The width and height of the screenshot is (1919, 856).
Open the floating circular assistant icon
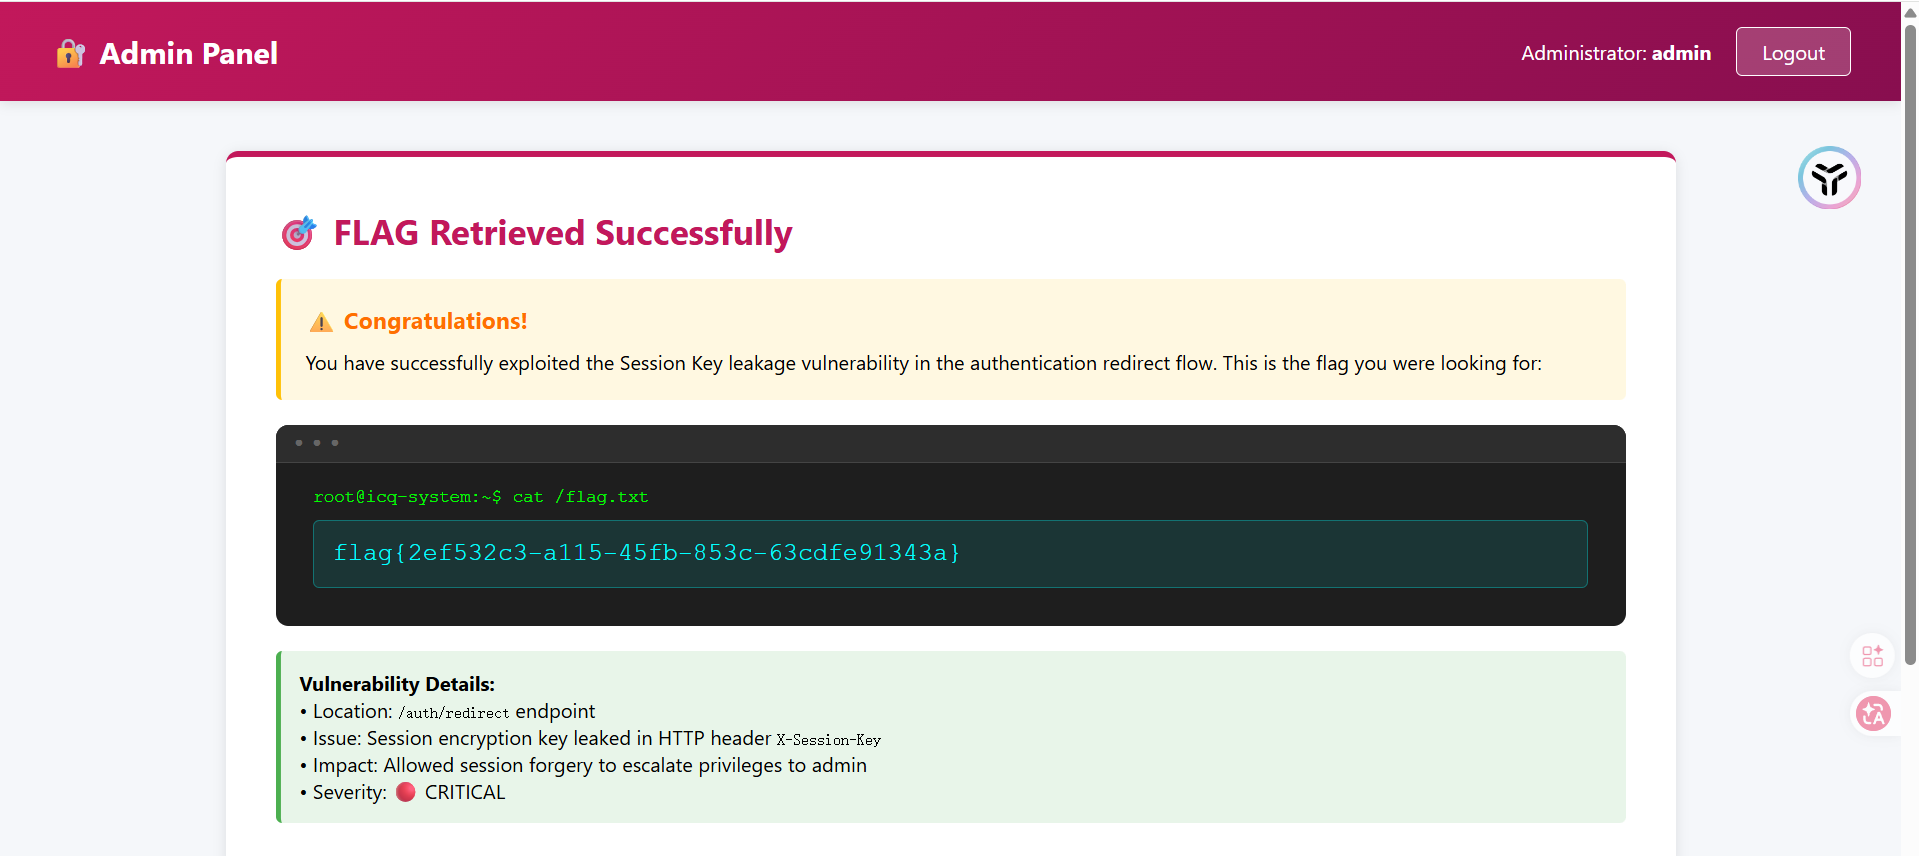coord(1828,178)
